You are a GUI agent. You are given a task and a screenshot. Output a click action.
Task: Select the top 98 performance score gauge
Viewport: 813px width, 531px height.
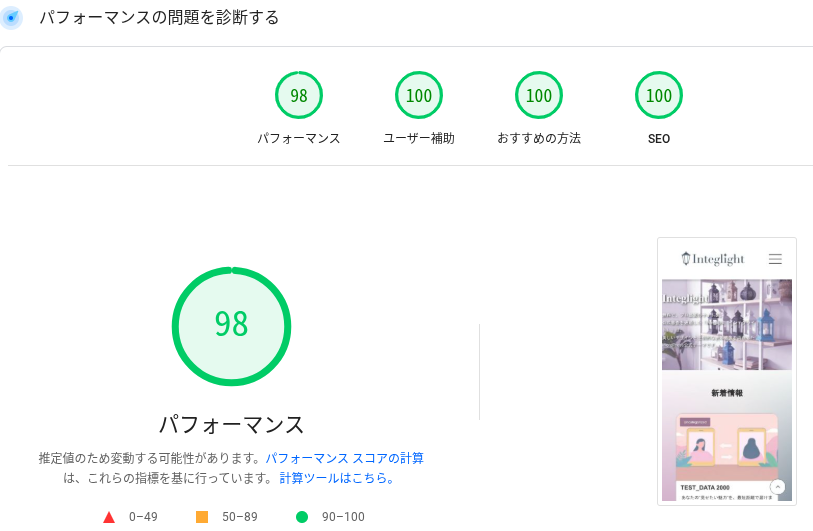pos(299,96)
